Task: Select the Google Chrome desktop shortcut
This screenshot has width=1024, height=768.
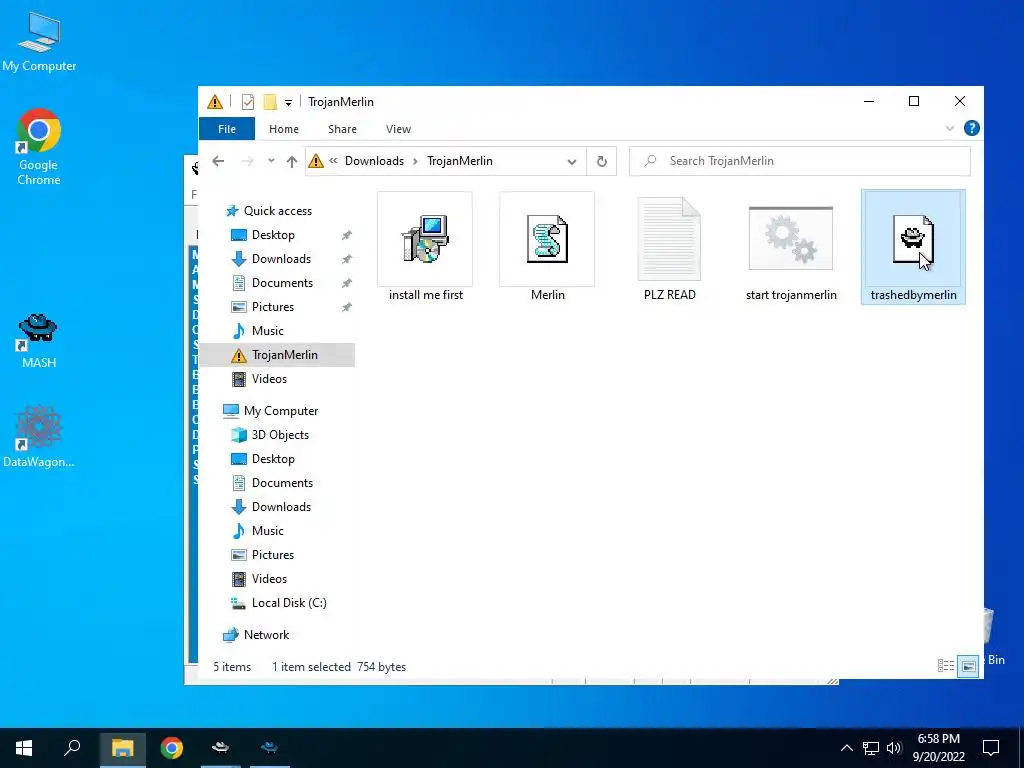Action: pos(39,147)
